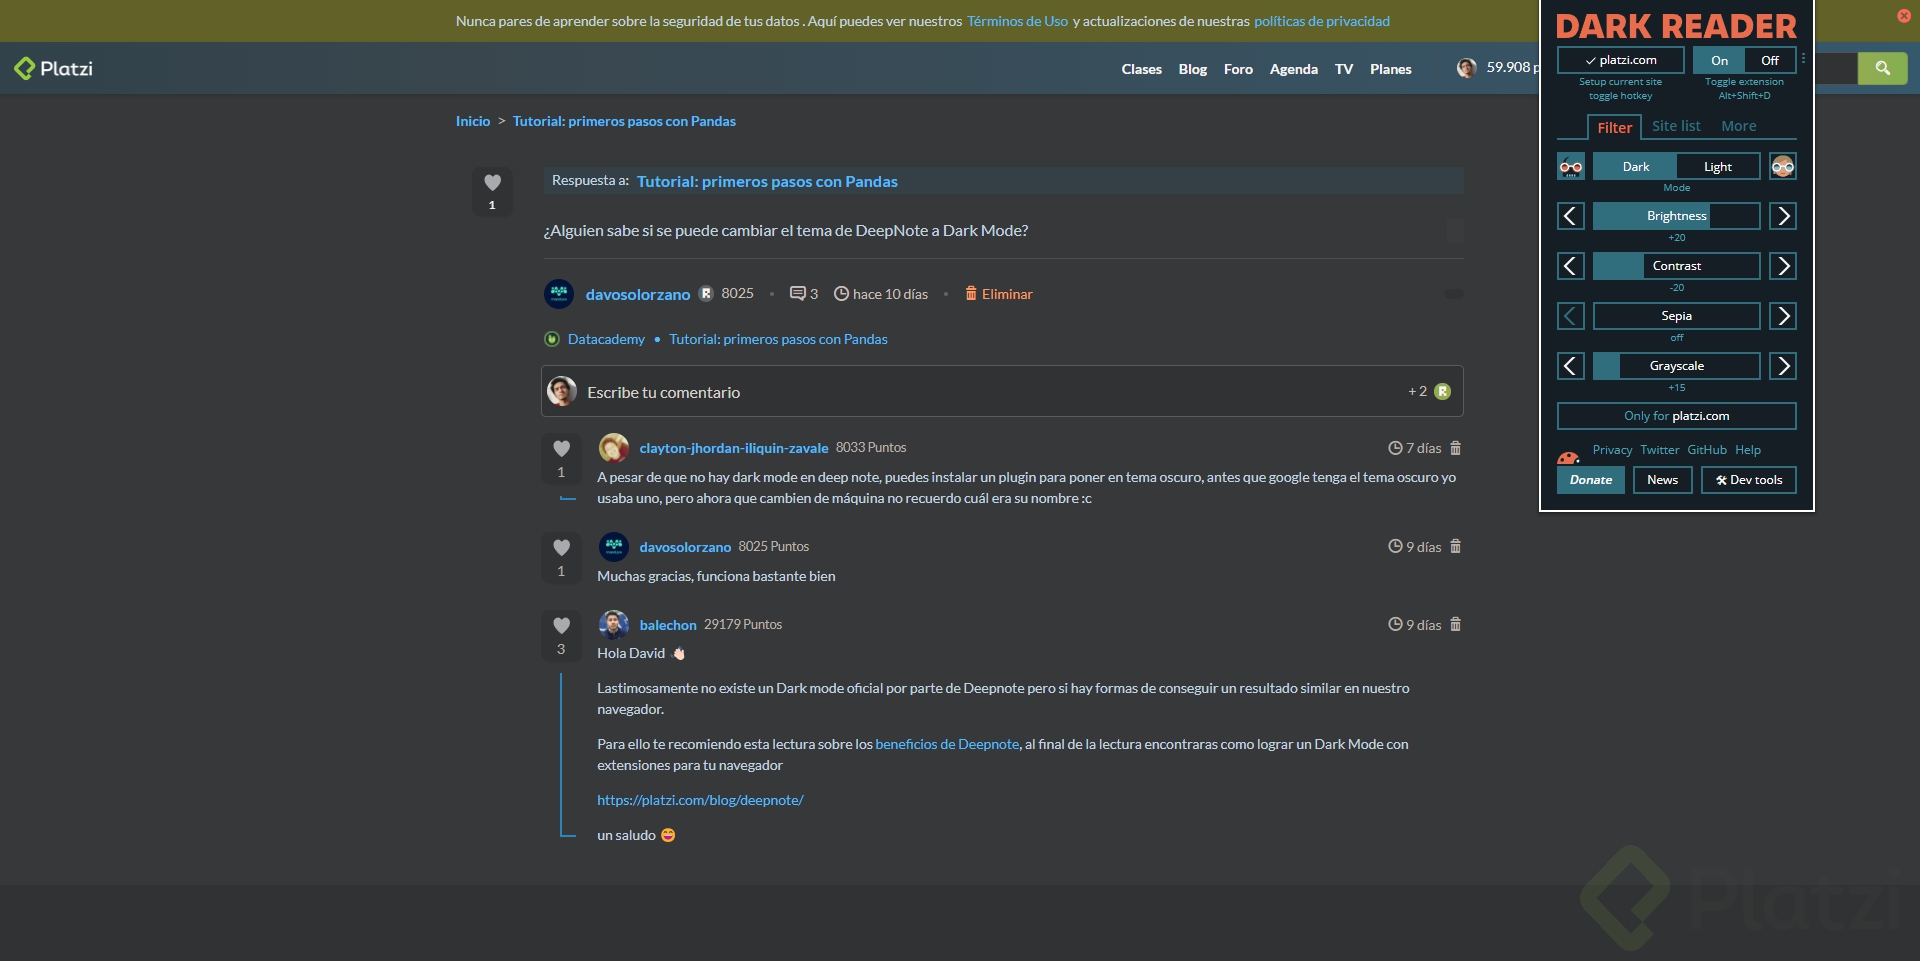This screenshot has height=961, width=1920.
Task: Click the right Dark Reader glasses icon
Action: 1783,166
